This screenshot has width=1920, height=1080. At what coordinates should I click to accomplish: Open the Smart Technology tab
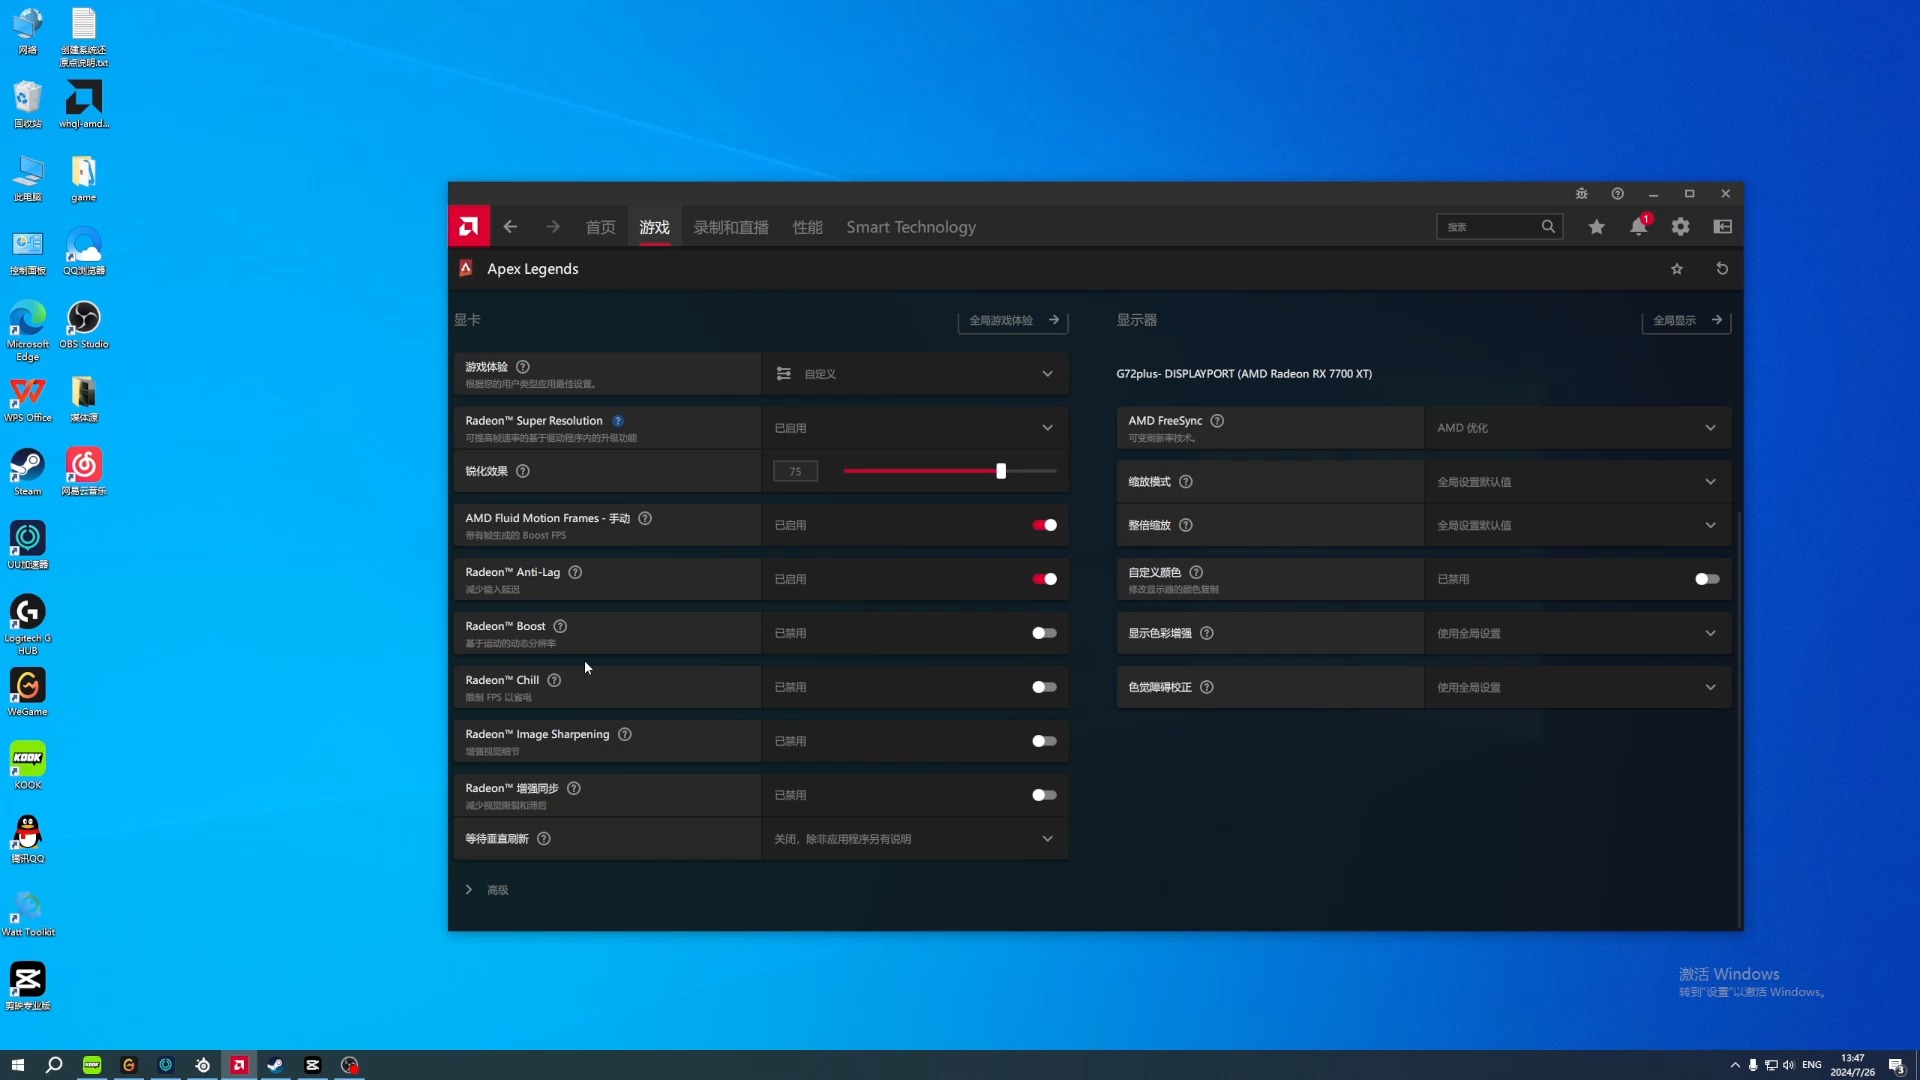click(910, 227)
